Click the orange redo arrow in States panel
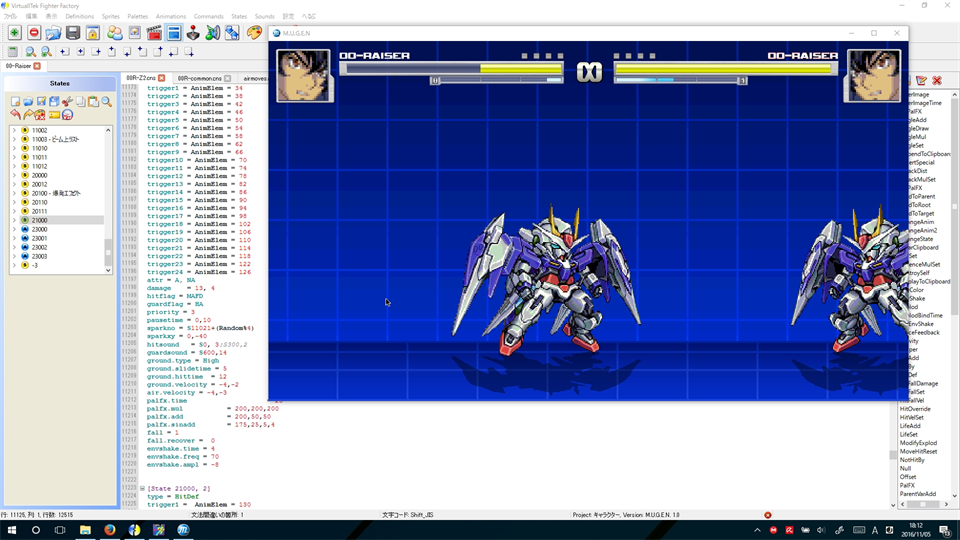960x540 pixels. [28, 114]
